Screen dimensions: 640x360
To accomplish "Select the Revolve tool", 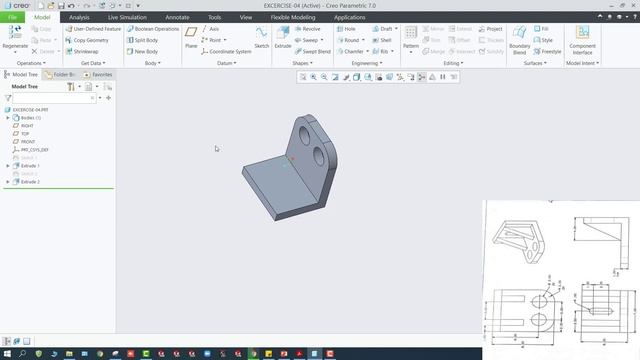I will pyautogui.click(x=307, y=29).
